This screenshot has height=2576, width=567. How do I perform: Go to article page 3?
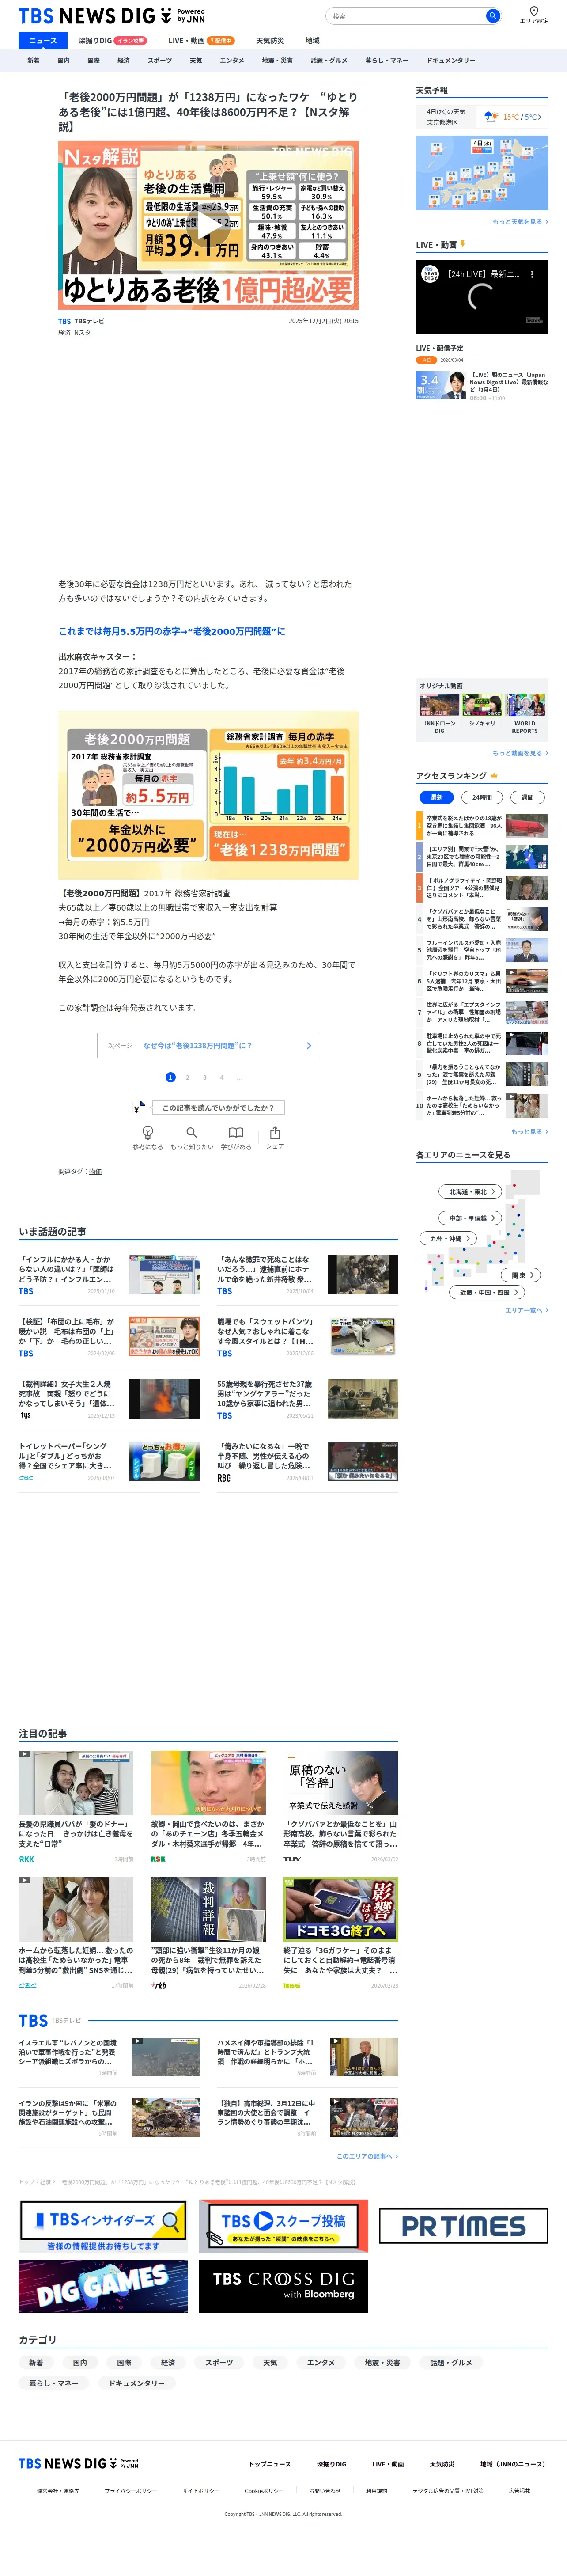(x=204, y=1077)
